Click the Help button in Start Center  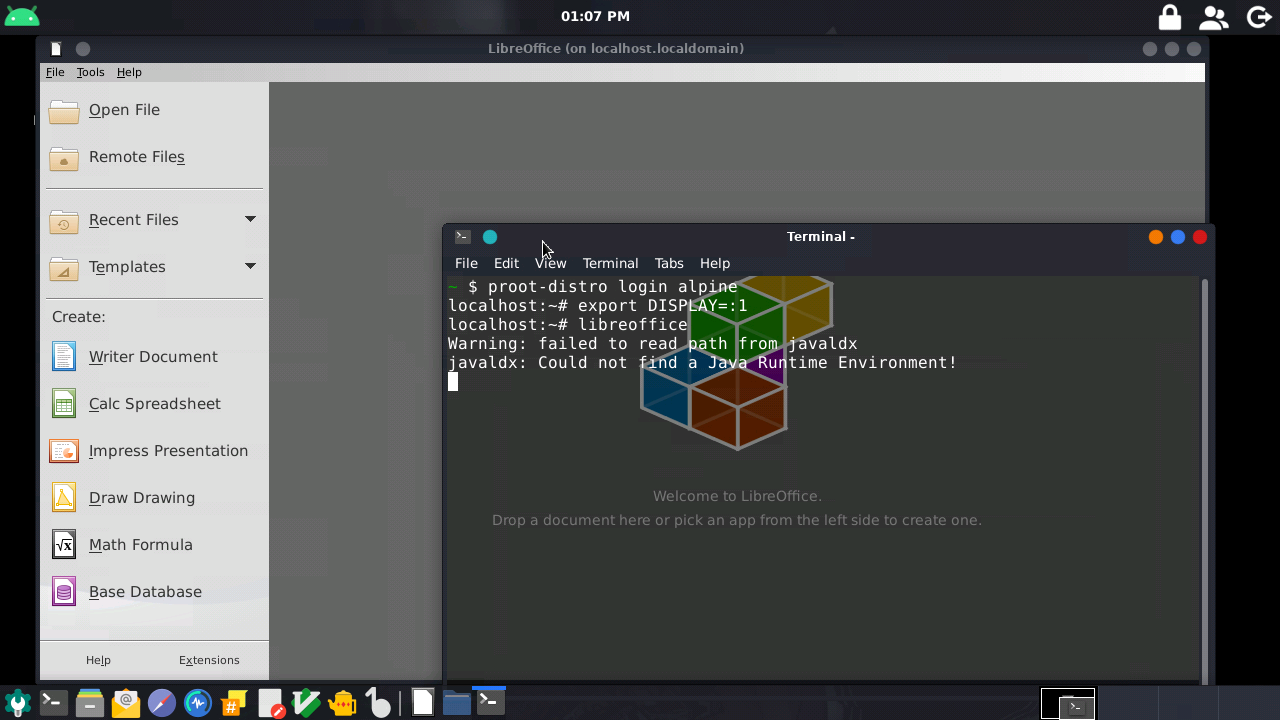pyautogui.click(x=98, y=660)
